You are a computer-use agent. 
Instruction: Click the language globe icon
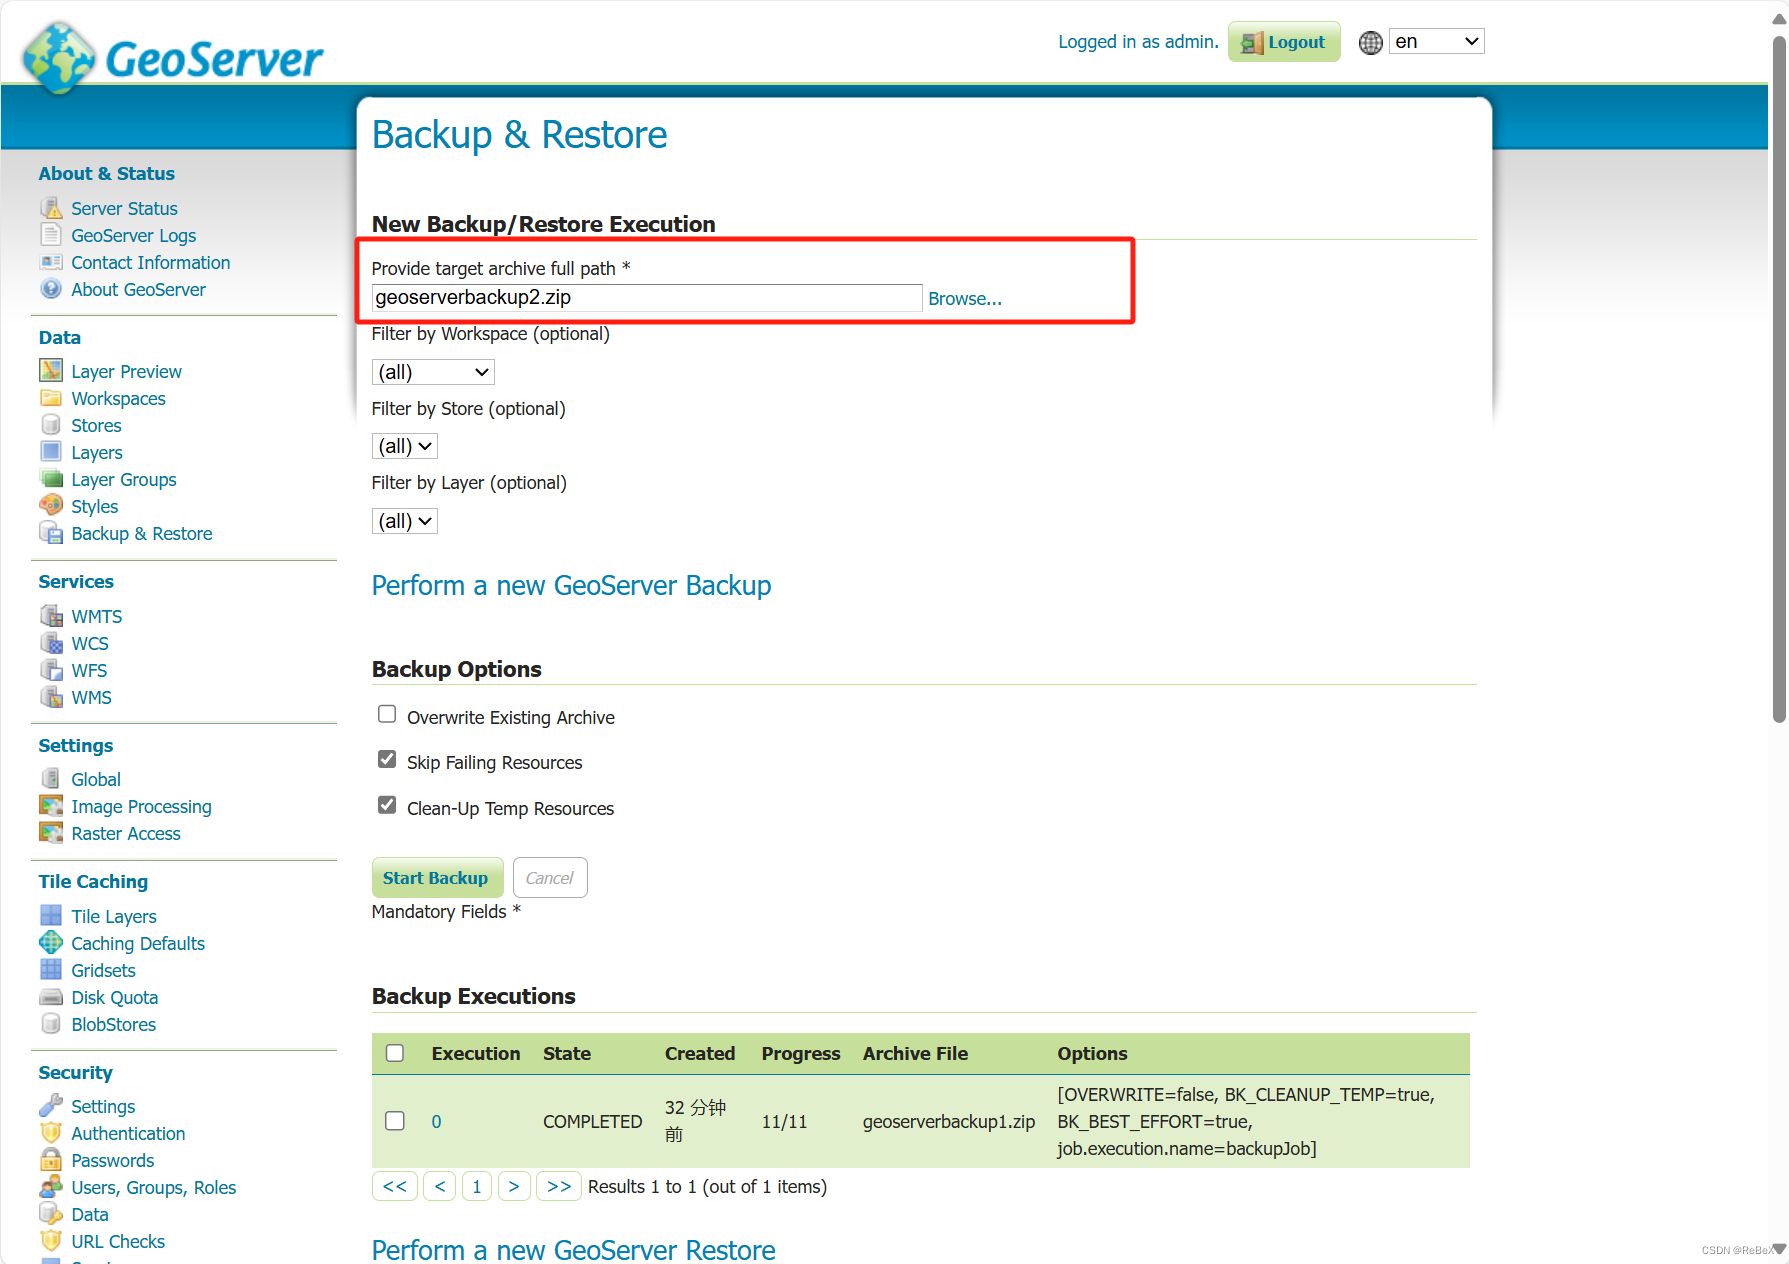(x=1371, y=42)
